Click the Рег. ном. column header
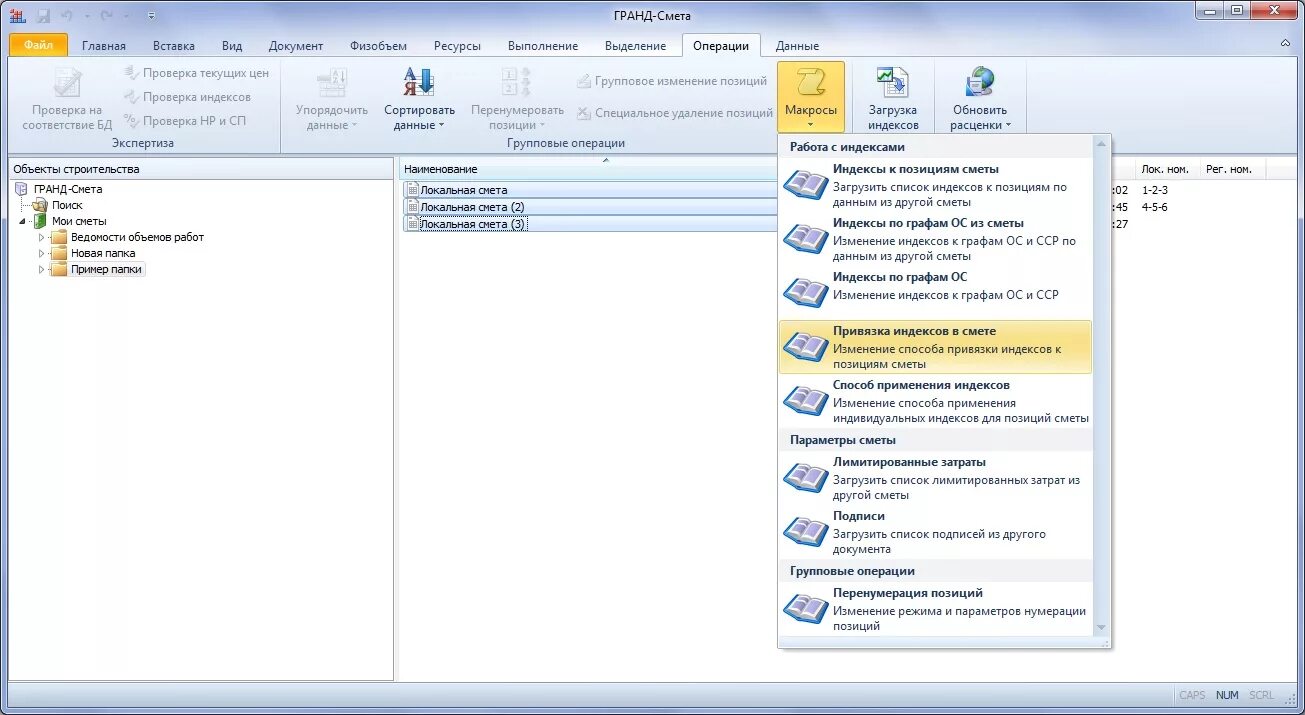This screenshot has height=715, width=1305. tap(1229, 169)
